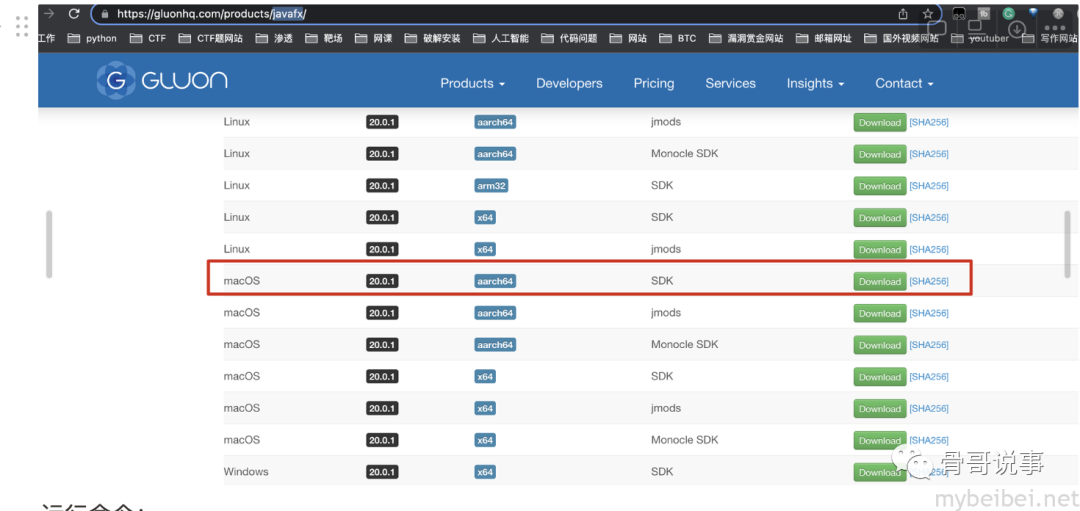Download Linux arm32 SDK
This screenshot has height=511, width=1080.
pos(880,186)
